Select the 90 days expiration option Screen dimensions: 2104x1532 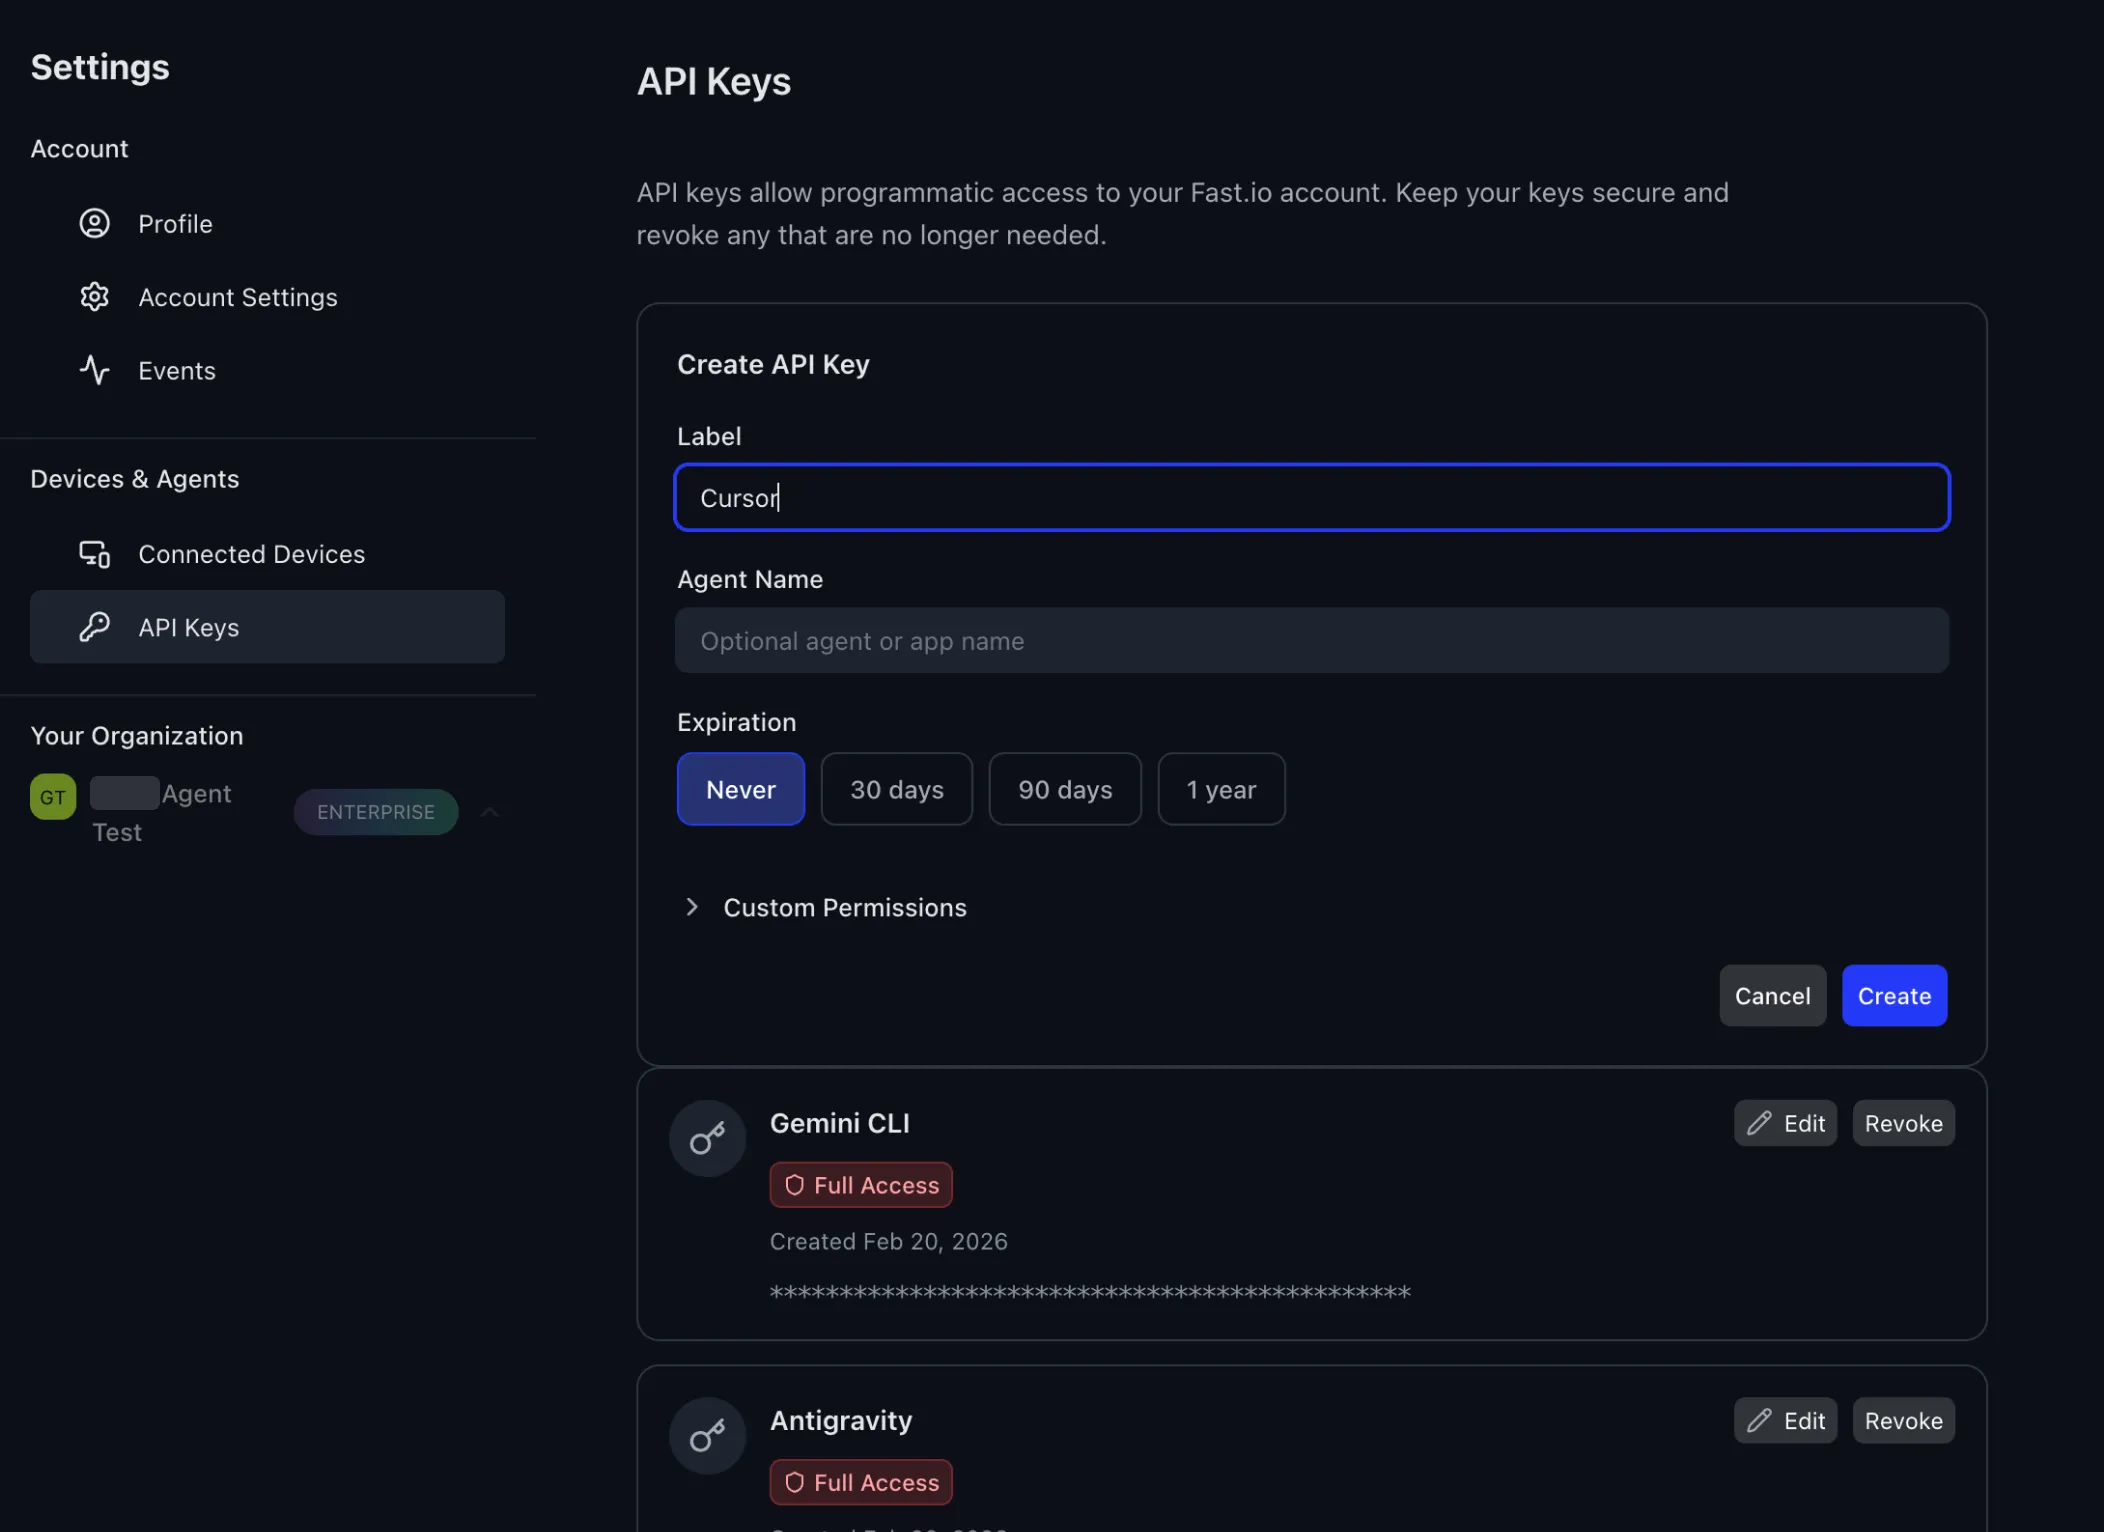[x=1064, y=789]
